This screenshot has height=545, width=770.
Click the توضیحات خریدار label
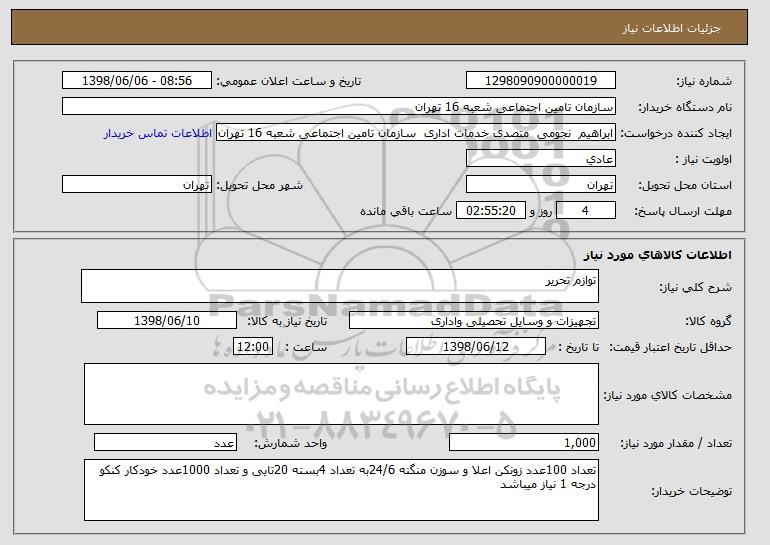691,491
